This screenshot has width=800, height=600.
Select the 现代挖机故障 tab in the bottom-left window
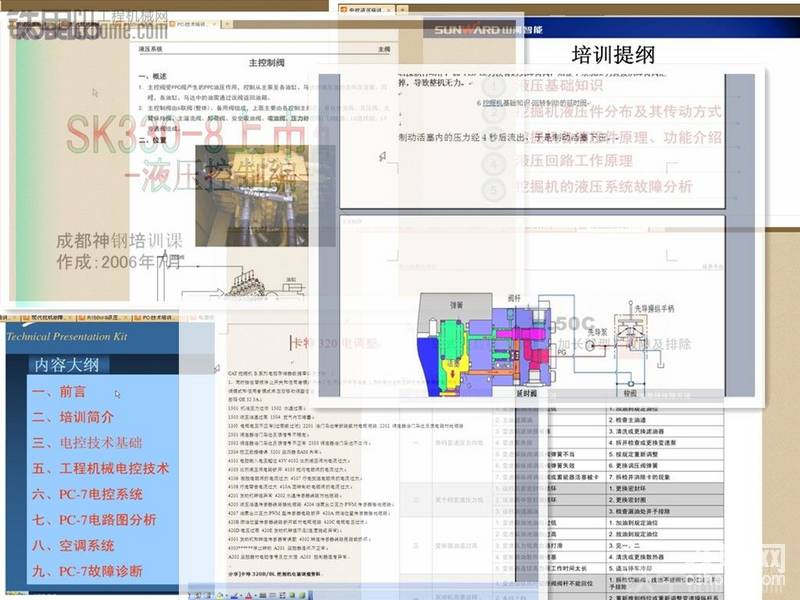[49, 317]
